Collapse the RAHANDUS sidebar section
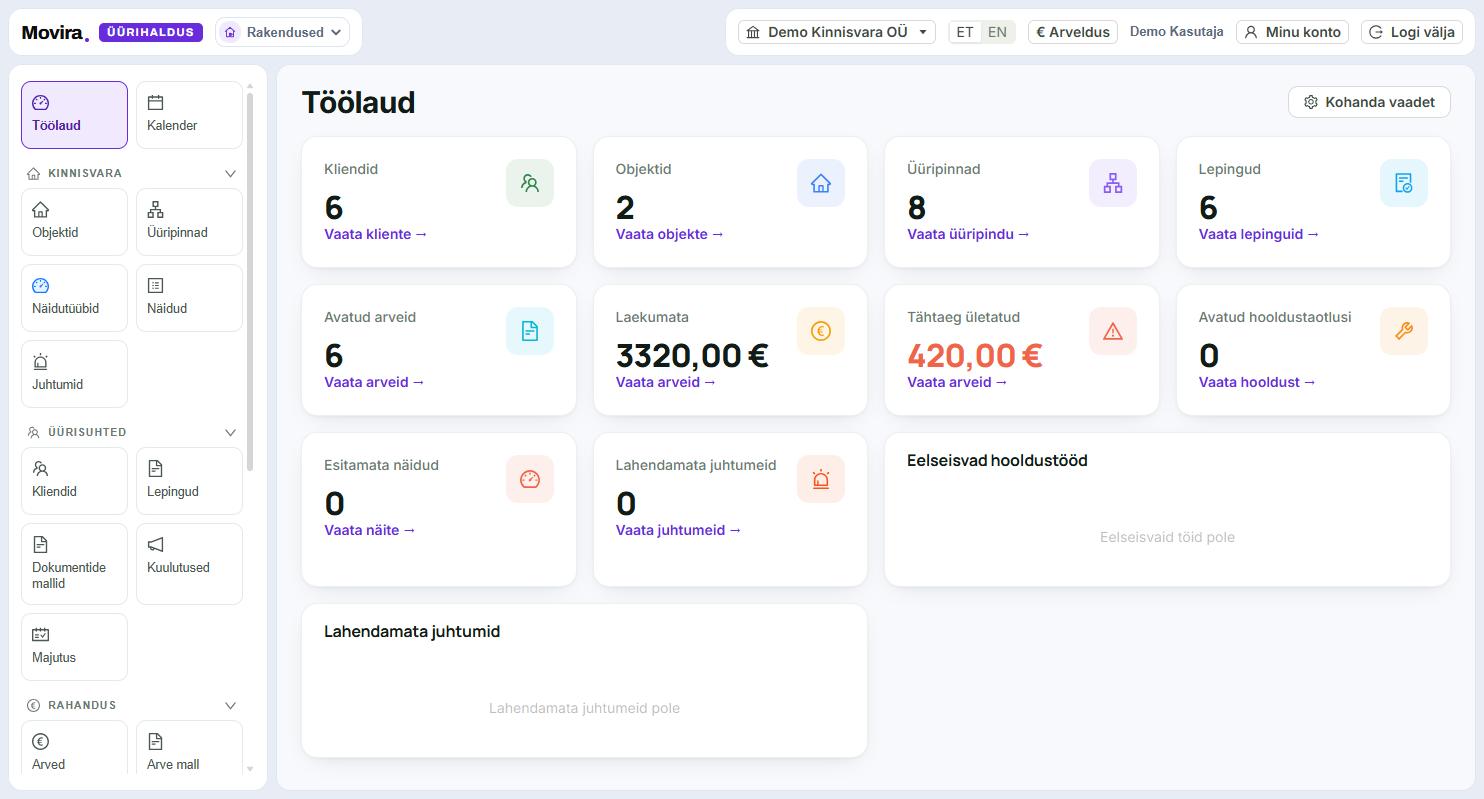 point(230,705)
